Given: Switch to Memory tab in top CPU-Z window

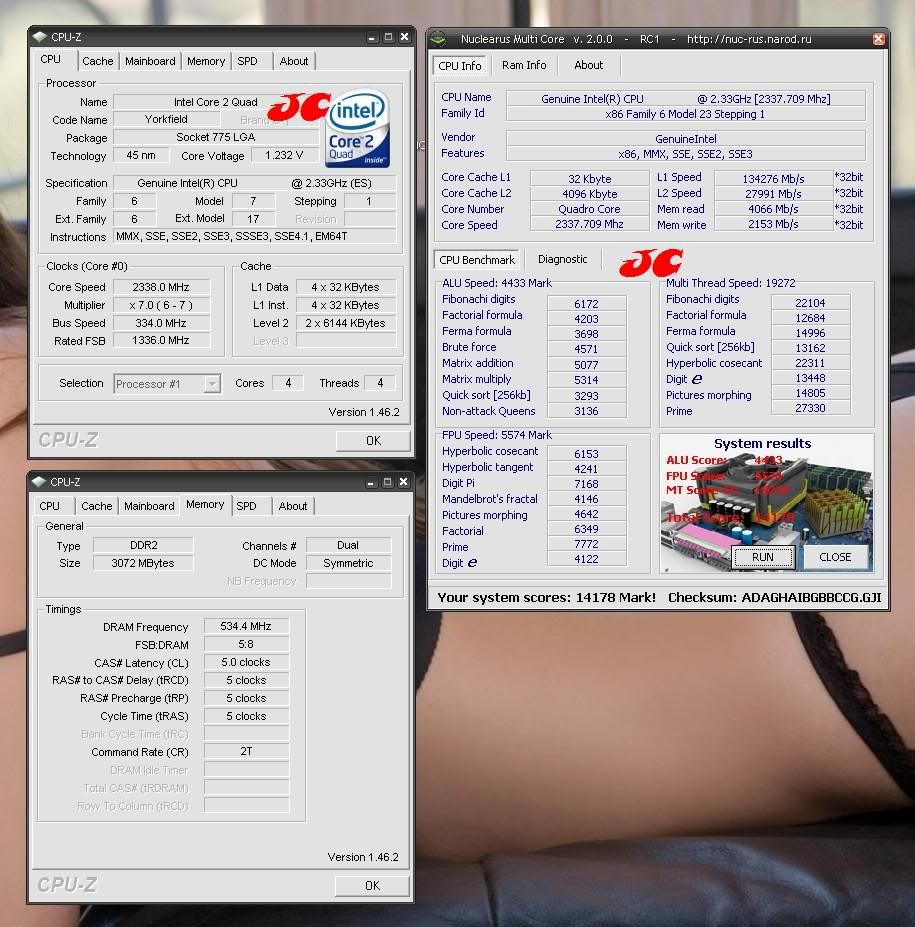Looking at the screenshot, I should pos(206,61).
